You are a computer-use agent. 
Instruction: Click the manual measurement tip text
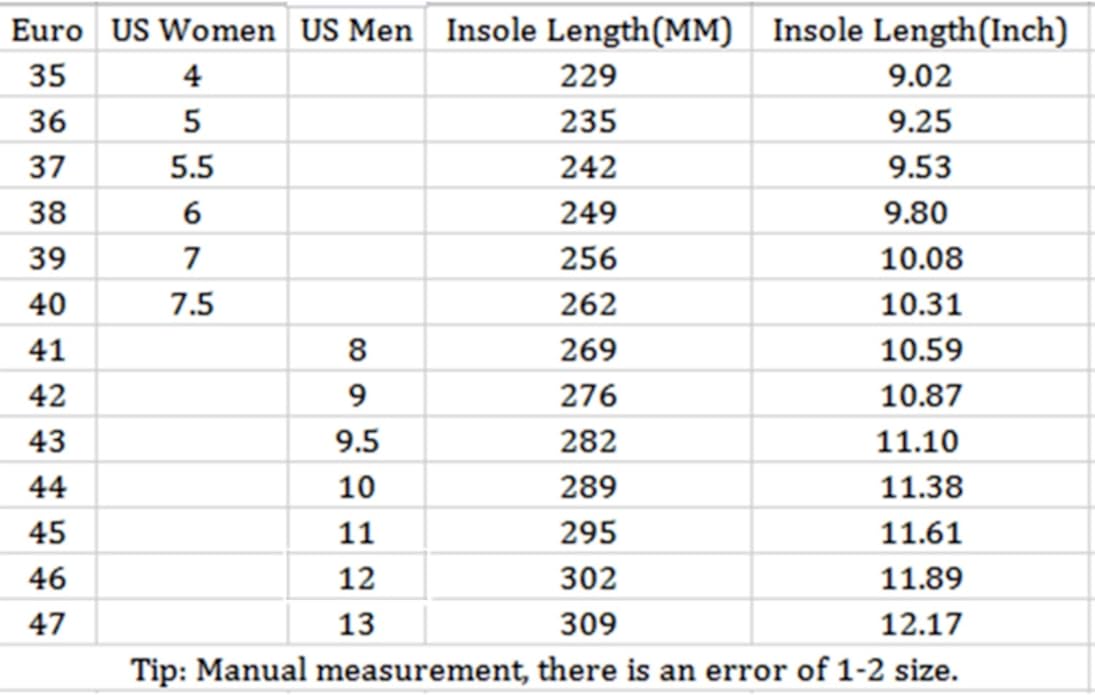tap(546, 670)
